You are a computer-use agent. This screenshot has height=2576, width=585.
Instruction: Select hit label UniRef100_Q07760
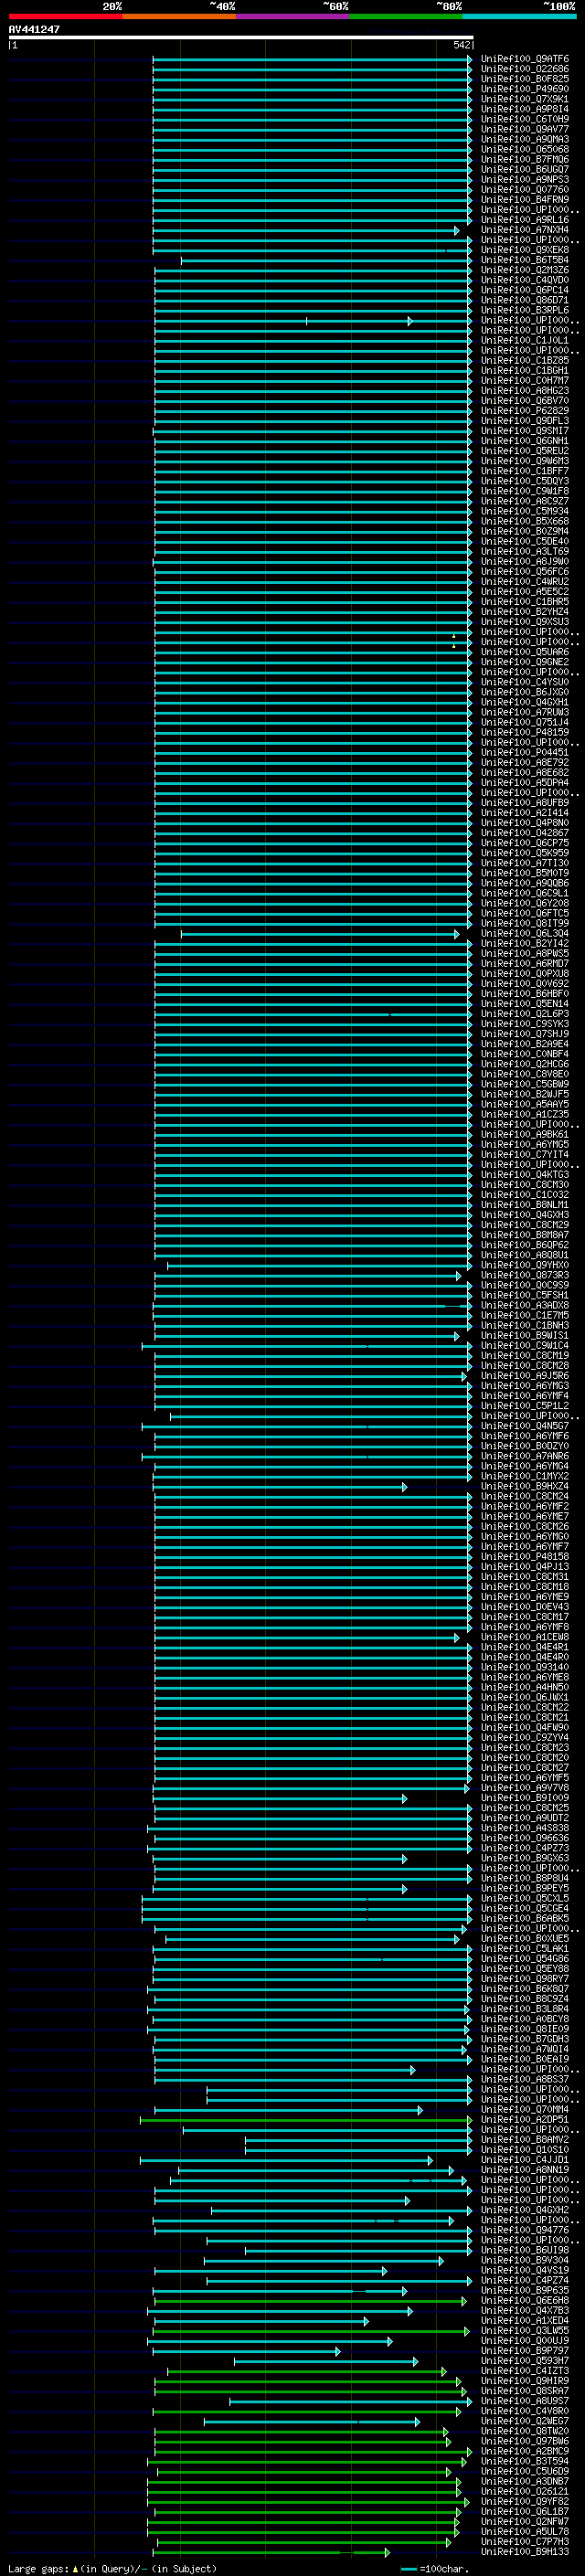(525, 189)
